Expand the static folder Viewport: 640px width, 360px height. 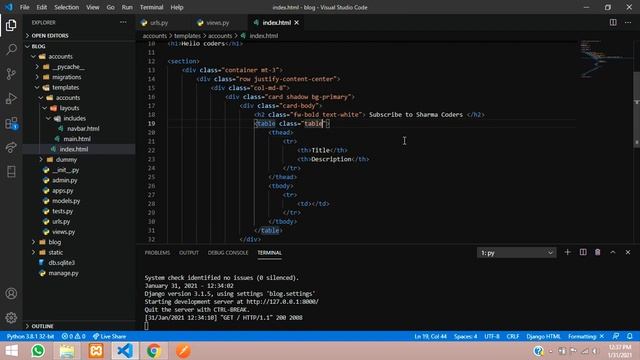56,252
